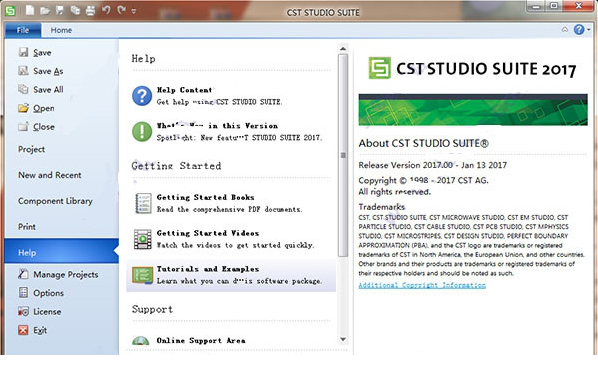Click the help list scrollbar down arrow
The height and width of the screenshot is (369, 598).
pos(343,339)
